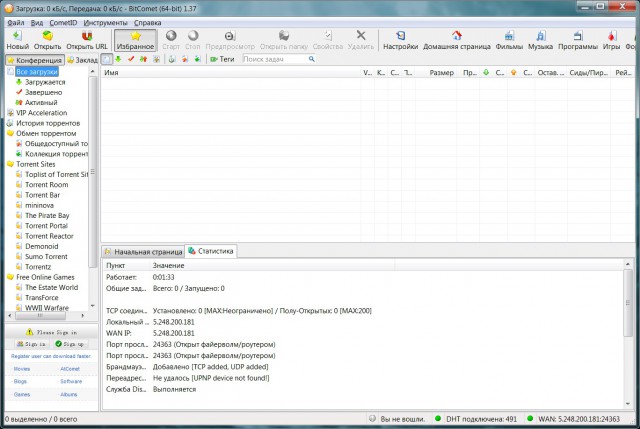Click the Новый toolbar icon
640x429 pixels.
coord(18,36)
